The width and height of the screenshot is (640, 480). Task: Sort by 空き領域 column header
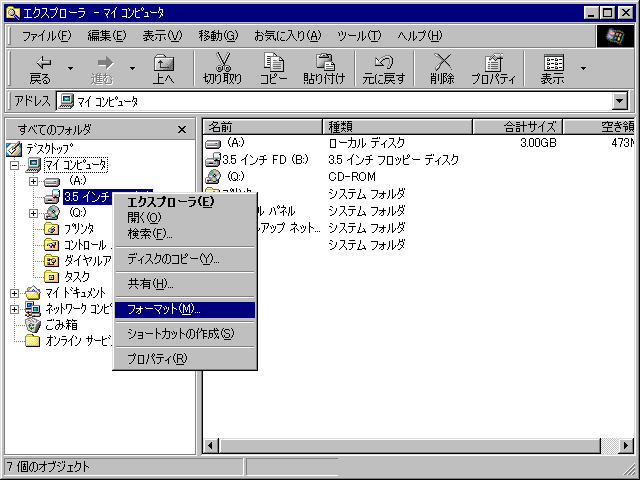(x=599, y=127)
